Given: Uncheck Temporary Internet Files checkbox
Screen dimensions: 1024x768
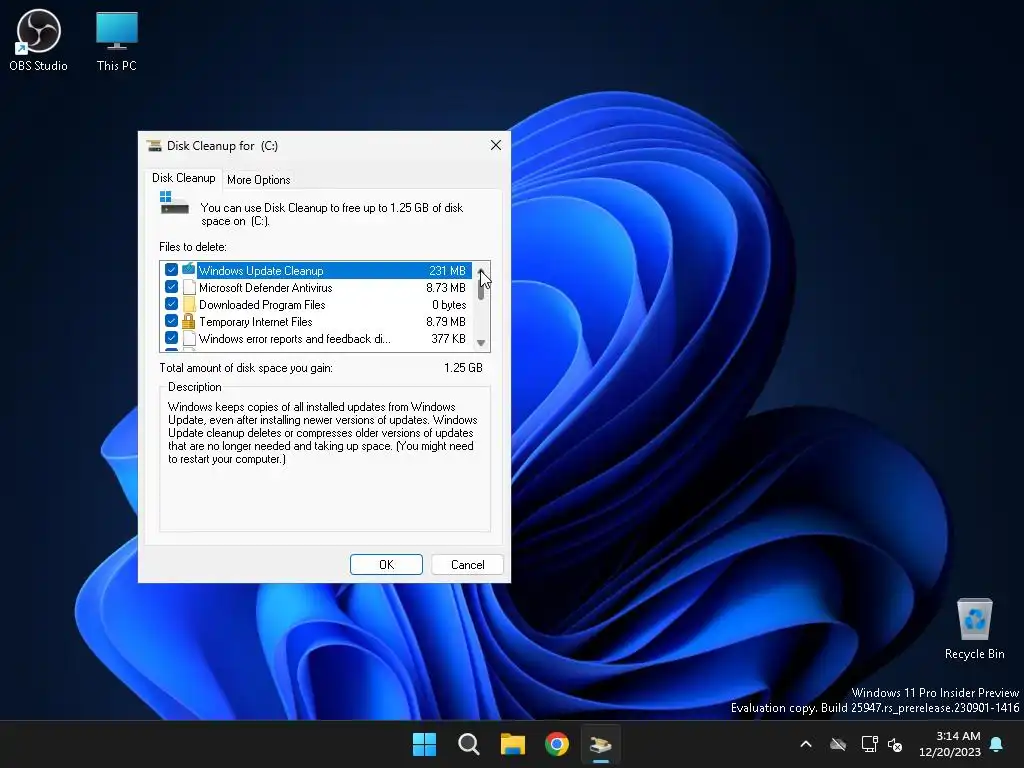Looking at the screenshot, I should pyautogui.click(x=171, y=321).
